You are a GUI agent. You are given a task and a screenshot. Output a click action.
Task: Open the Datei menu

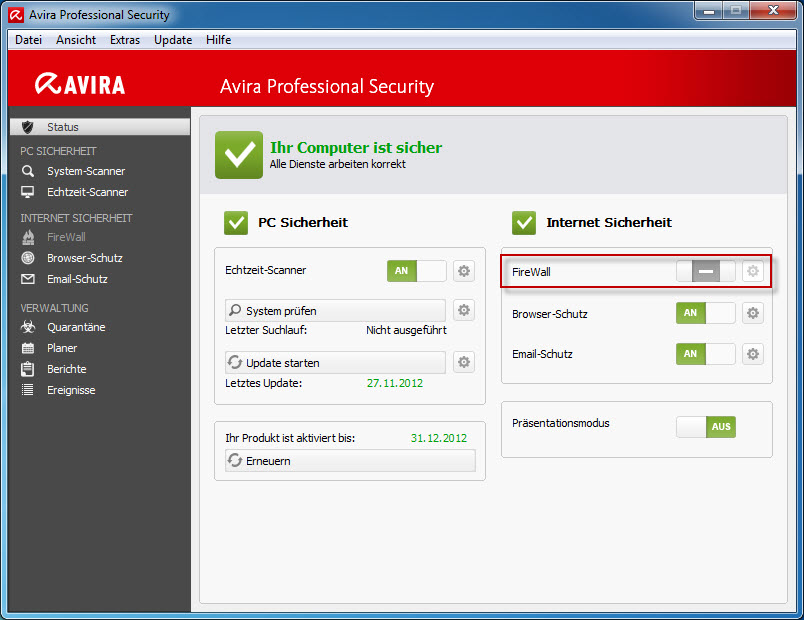click(28, 40)
